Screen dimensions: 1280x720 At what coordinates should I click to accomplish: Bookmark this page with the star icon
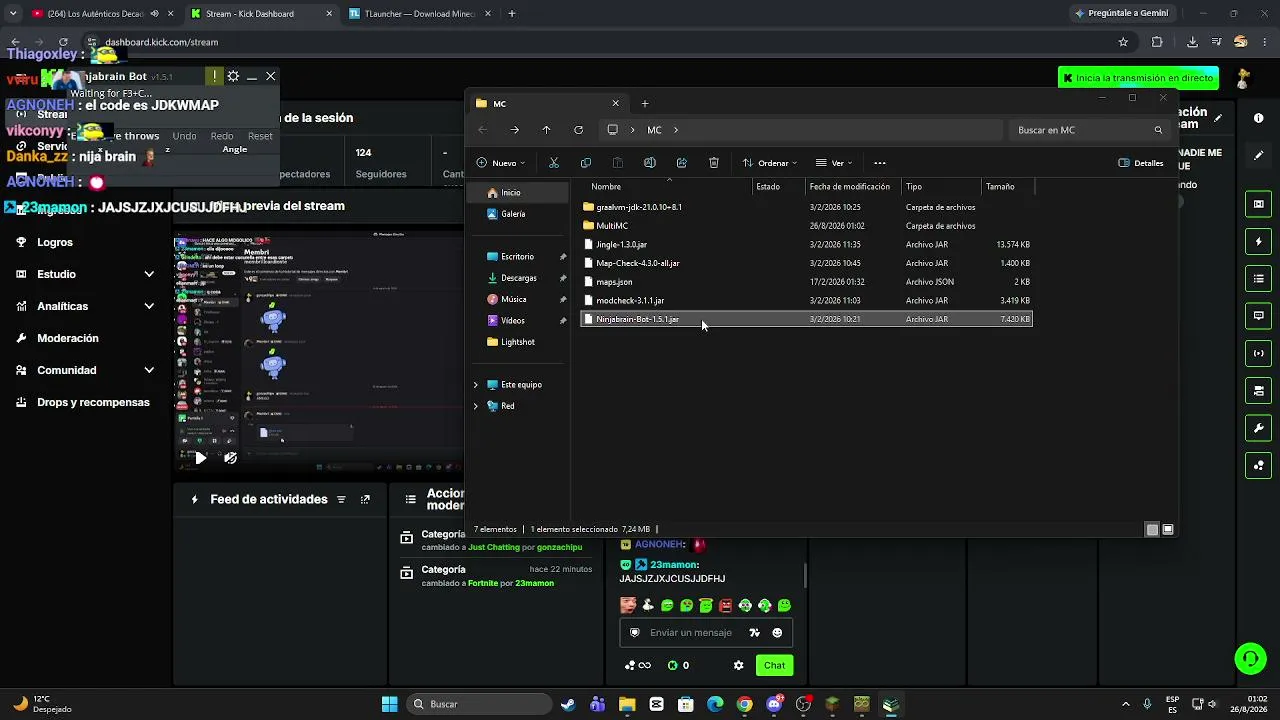coord(1123,42)
